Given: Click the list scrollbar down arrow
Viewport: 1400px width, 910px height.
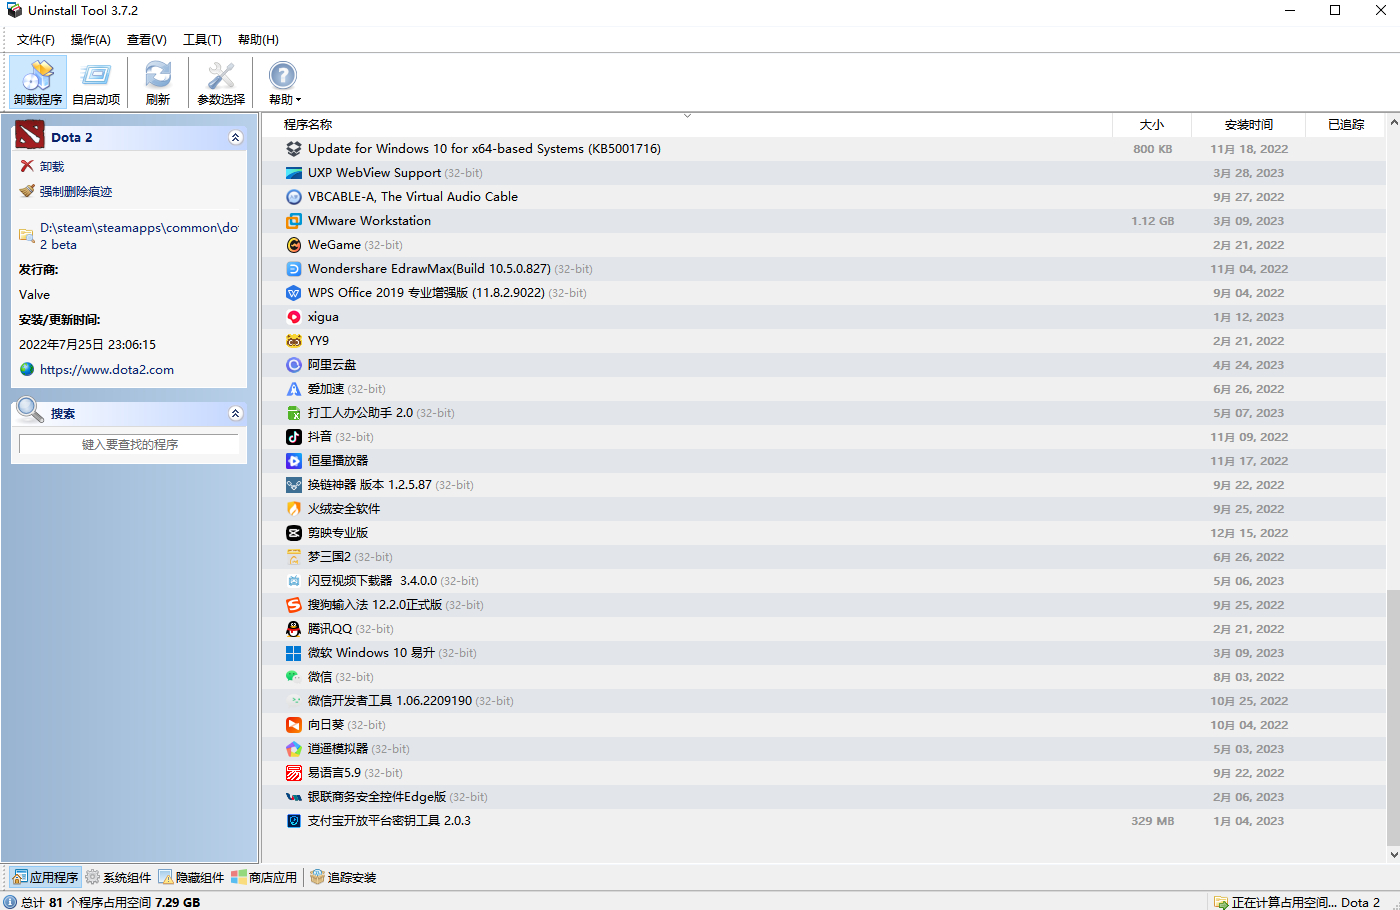Looking at the screenshot, I should point(1393,855).
